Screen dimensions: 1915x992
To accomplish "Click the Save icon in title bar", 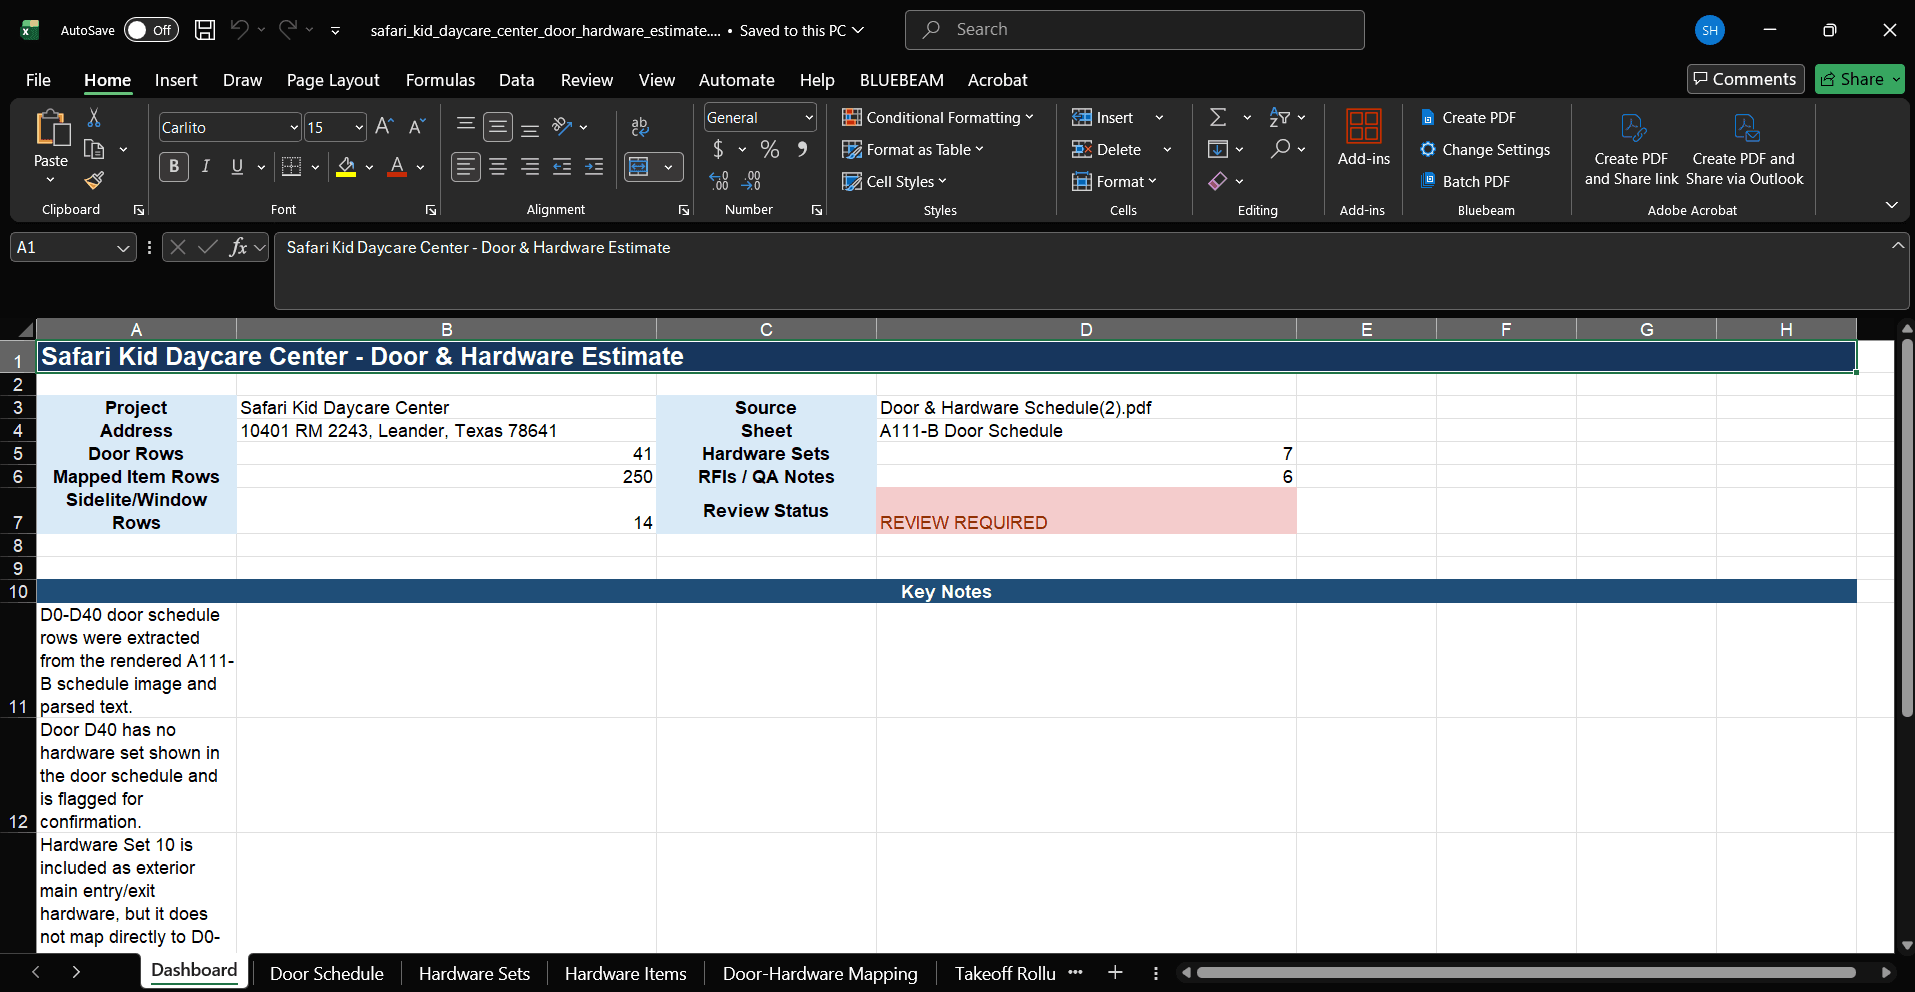I will click(205, 30).
